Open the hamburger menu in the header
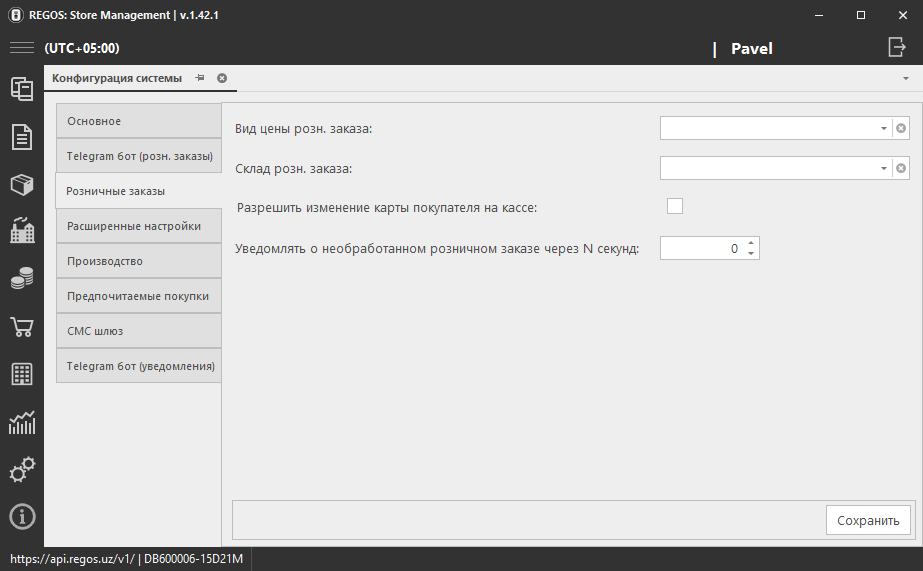Screen dimensions: 923x571 pos(21,48)
